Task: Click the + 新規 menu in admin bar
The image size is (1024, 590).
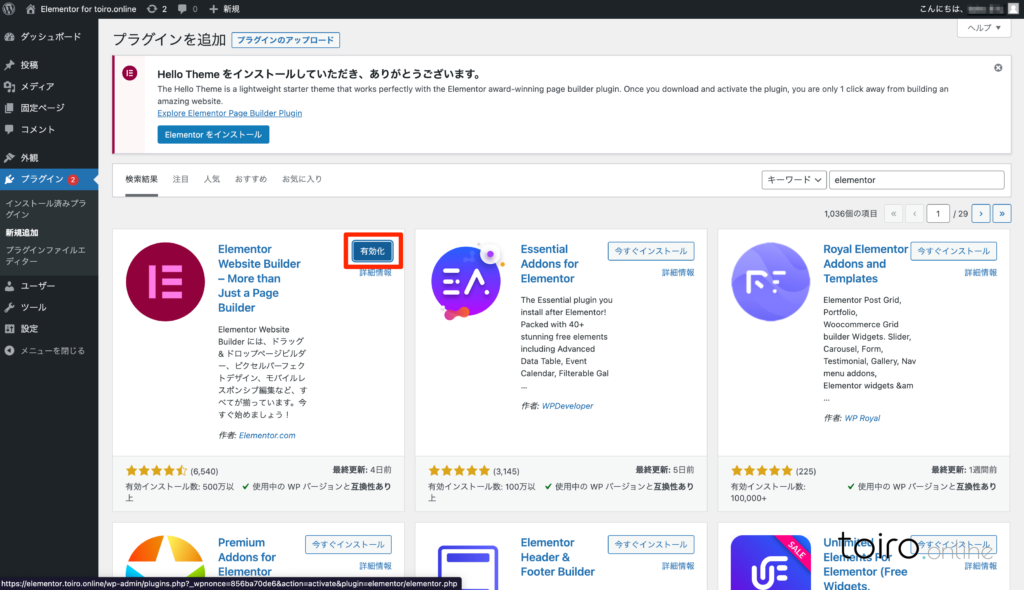Action: pyautogui.click(x=224, y=8)
